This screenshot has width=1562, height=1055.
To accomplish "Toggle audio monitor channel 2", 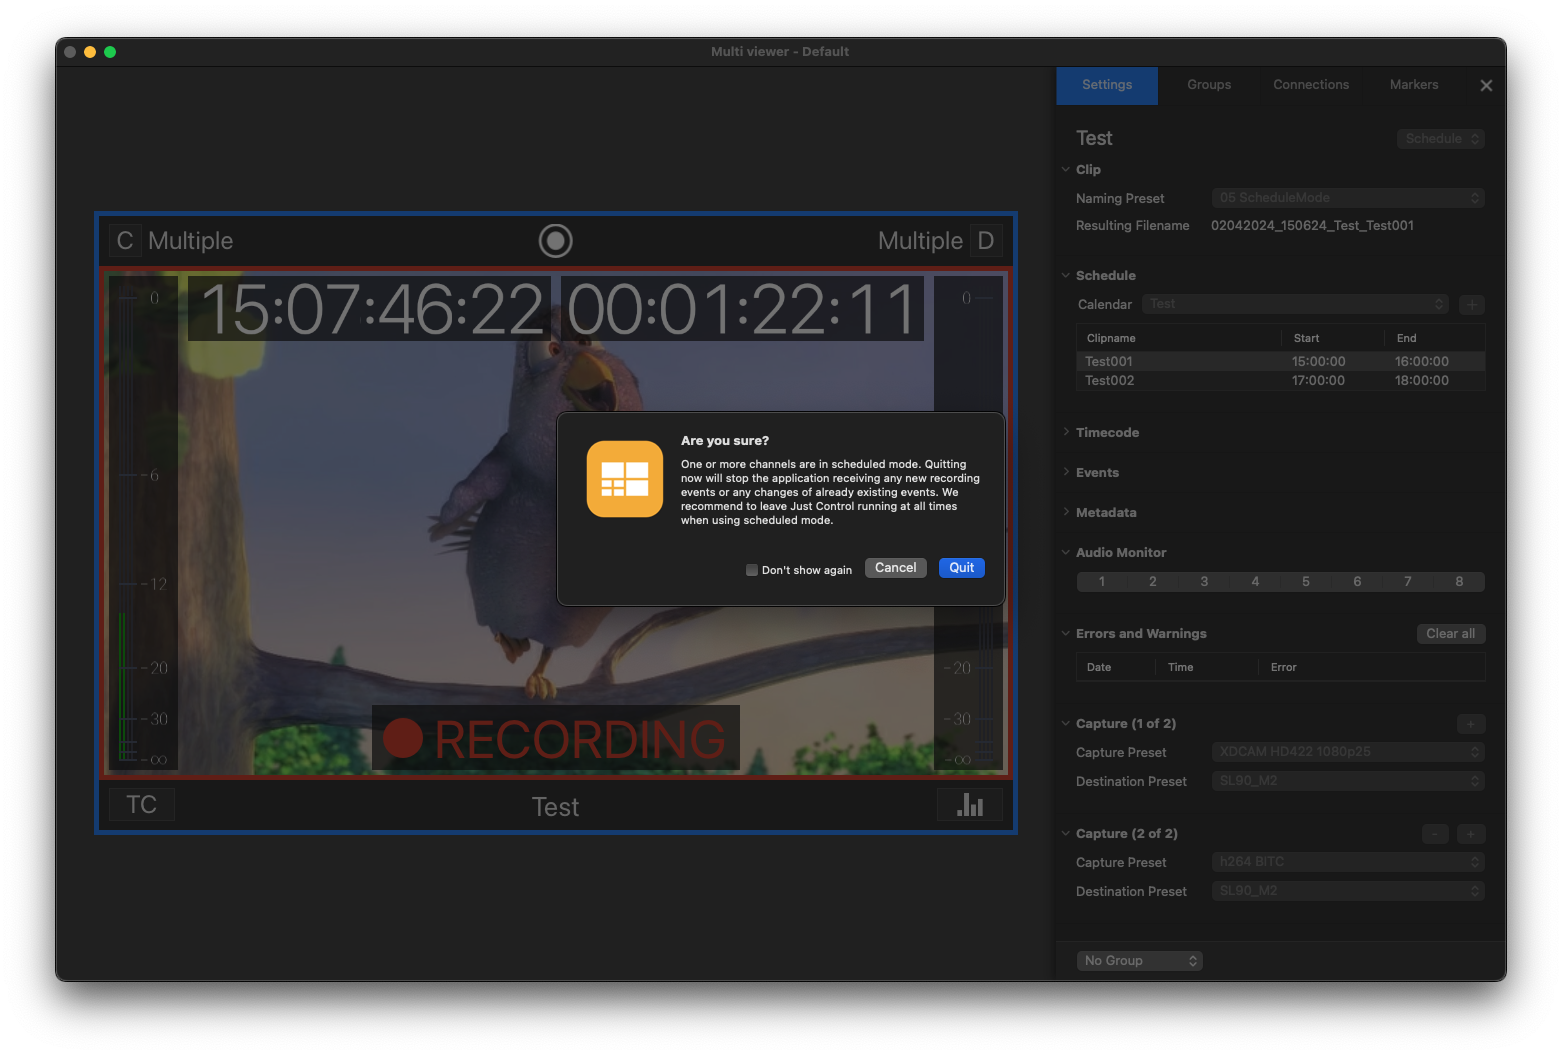I will tap(1153, 582).
